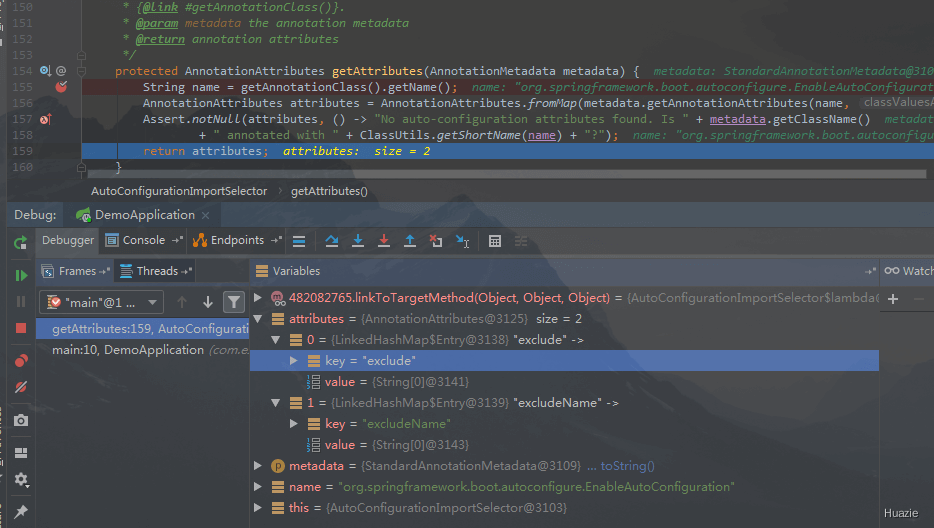Click the override icon at line 154

45,71
